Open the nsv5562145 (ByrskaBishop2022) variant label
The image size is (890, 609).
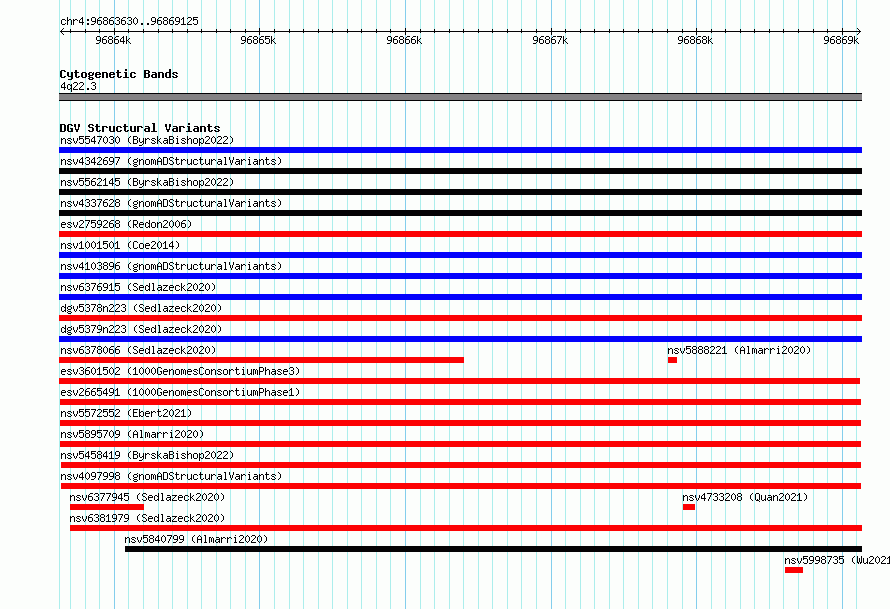coord(147,182)
